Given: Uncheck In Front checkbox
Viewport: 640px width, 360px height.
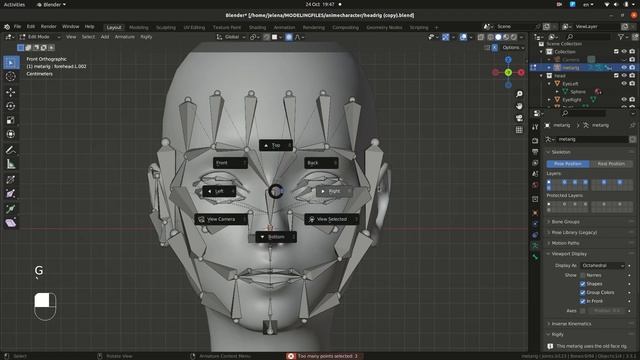Looking at the screenshot, I should click(x=582, y=301).
